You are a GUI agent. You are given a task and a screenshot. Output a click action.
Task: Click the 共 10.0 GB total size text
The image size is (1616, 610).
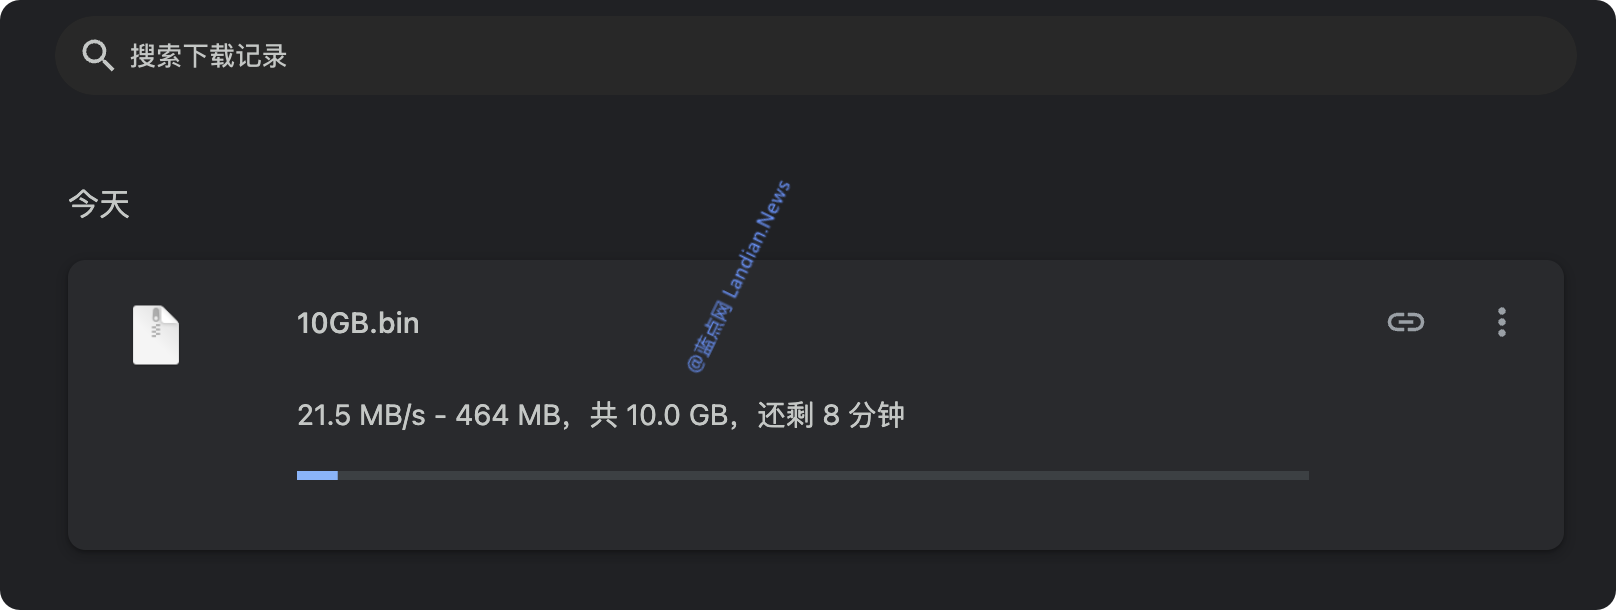(659, 415)
